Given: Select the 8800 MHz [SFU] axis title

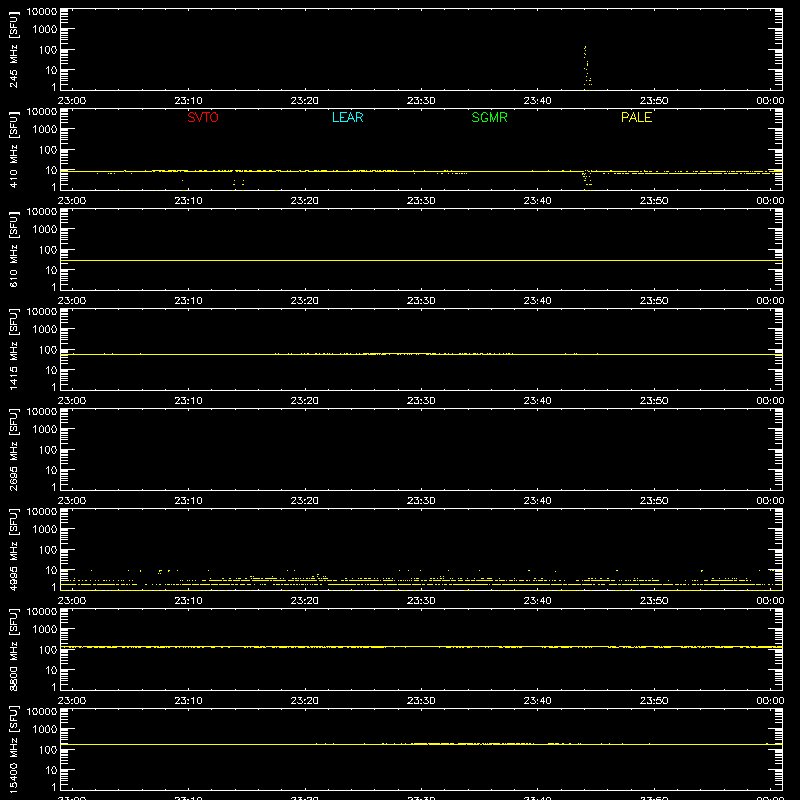Looking at the screenshot, I should coord(13,649).
